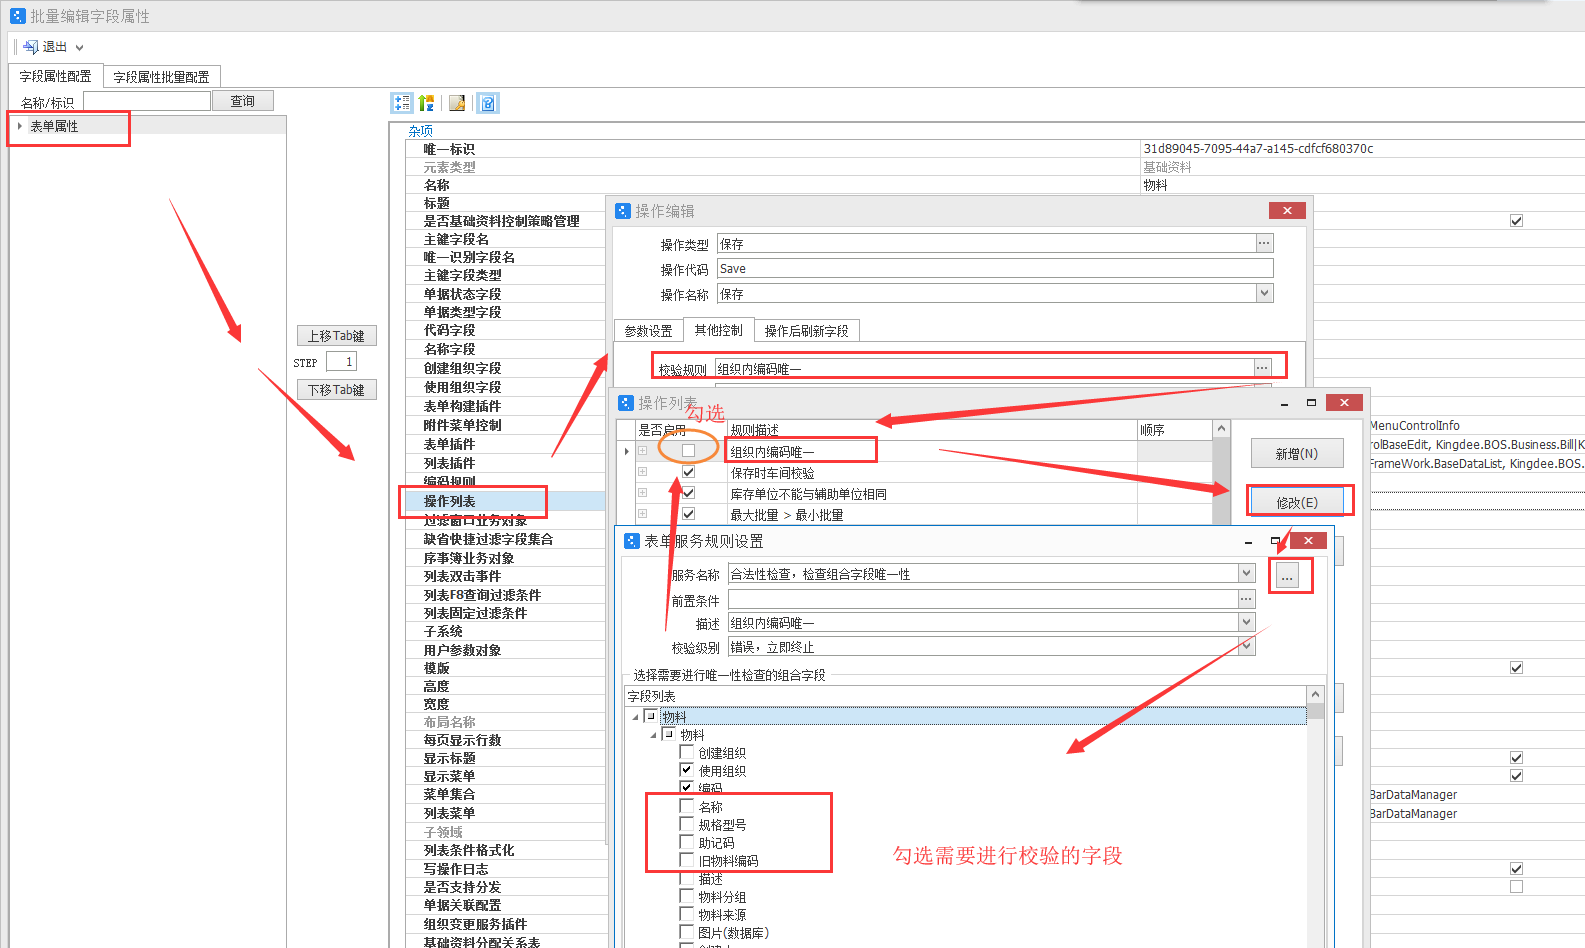Click the 查询 search button
The height and width of the screenshot is (948, 1585).
242,101
